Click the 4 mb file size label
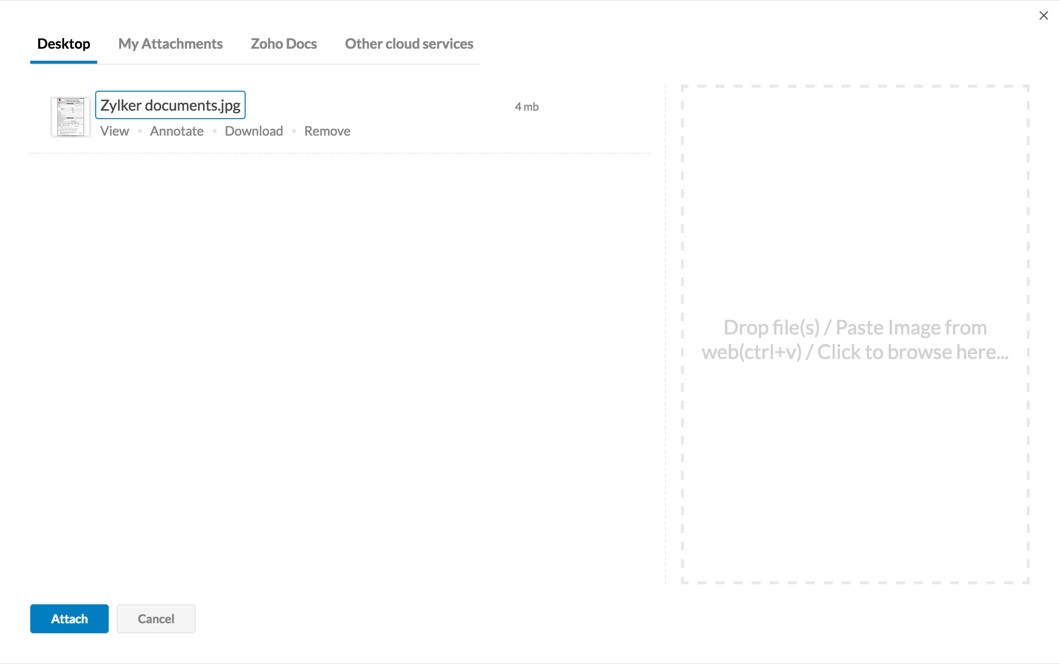This screenshot has width=1060, height=664. [526, 107]
